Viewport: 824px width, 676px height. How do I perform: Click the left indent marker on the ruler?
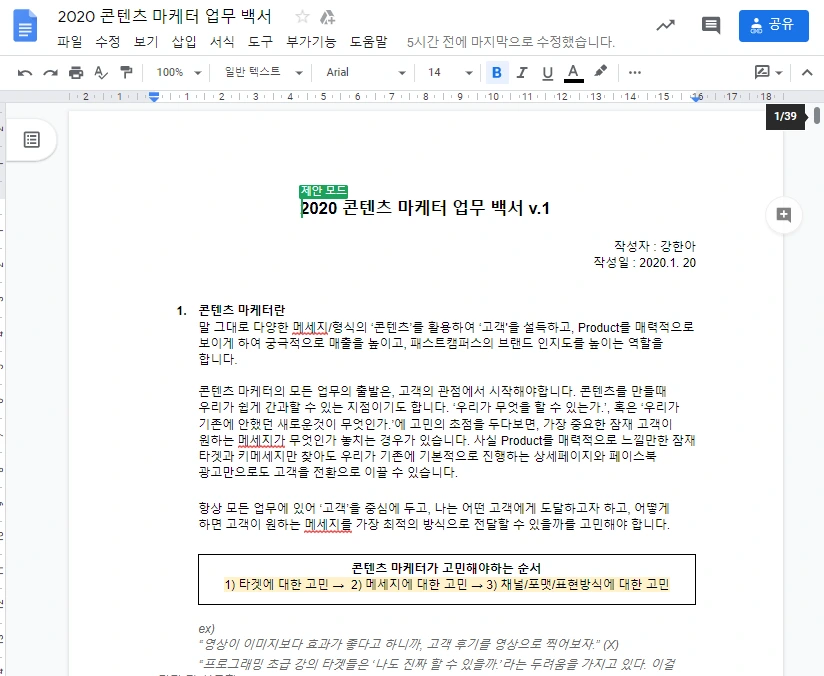click(x=154, y=97)
